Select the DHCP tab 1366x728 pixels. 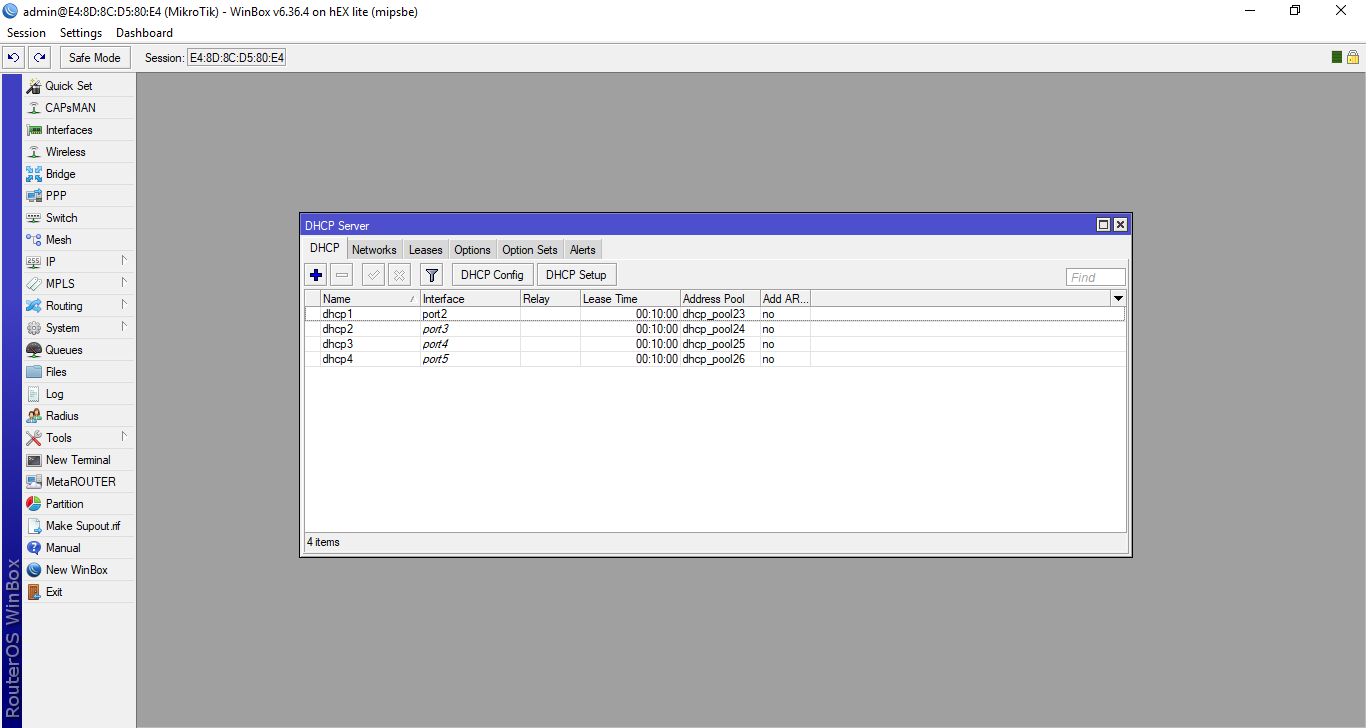(324, 248)
